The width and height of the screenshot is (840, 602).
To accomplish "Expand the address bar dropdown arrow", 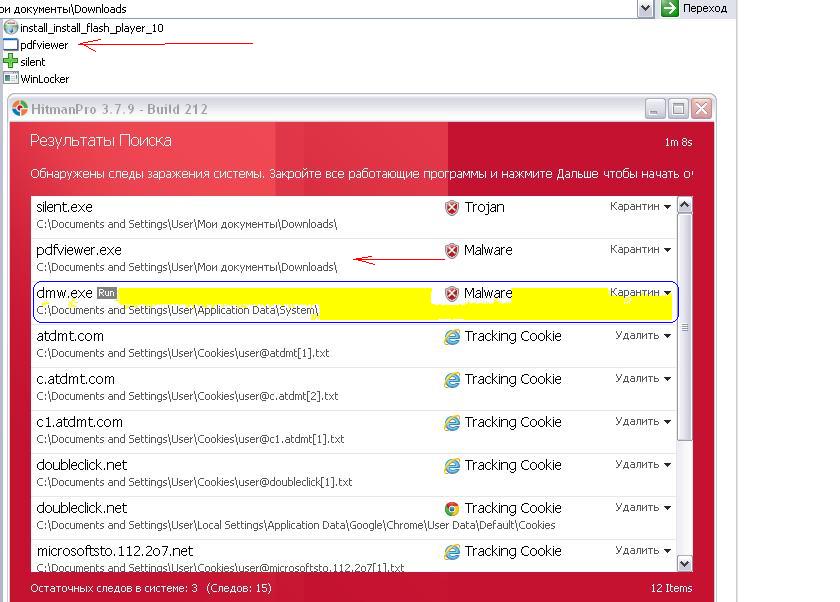I will 646,9.
